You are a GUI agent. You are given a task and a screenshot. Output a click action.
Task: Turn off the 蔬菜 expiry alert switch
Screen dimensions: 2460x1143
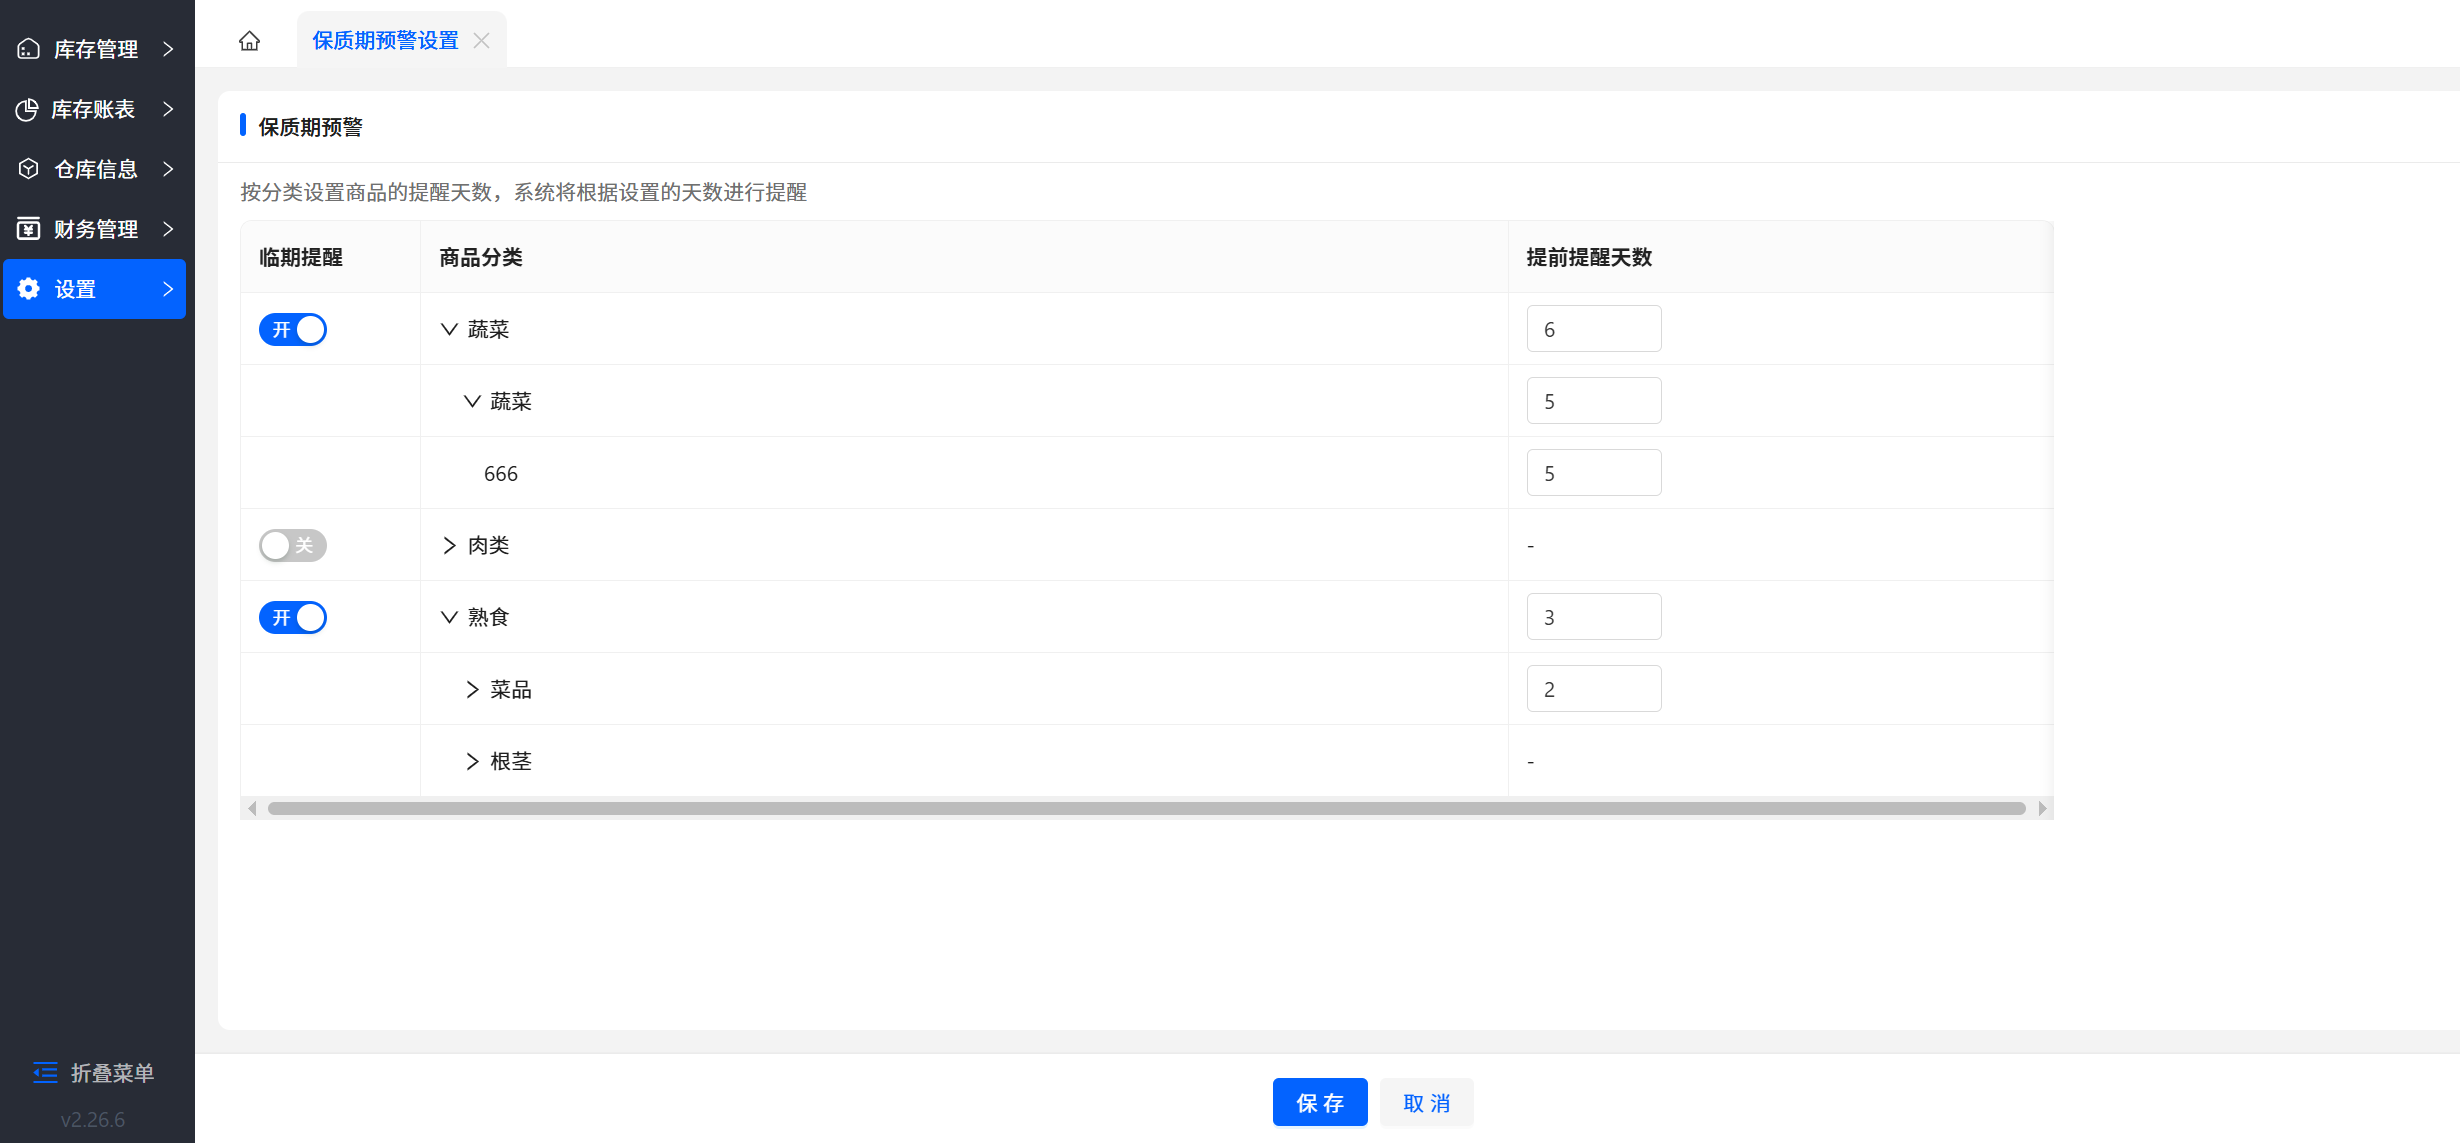click(x=293, y=329)
